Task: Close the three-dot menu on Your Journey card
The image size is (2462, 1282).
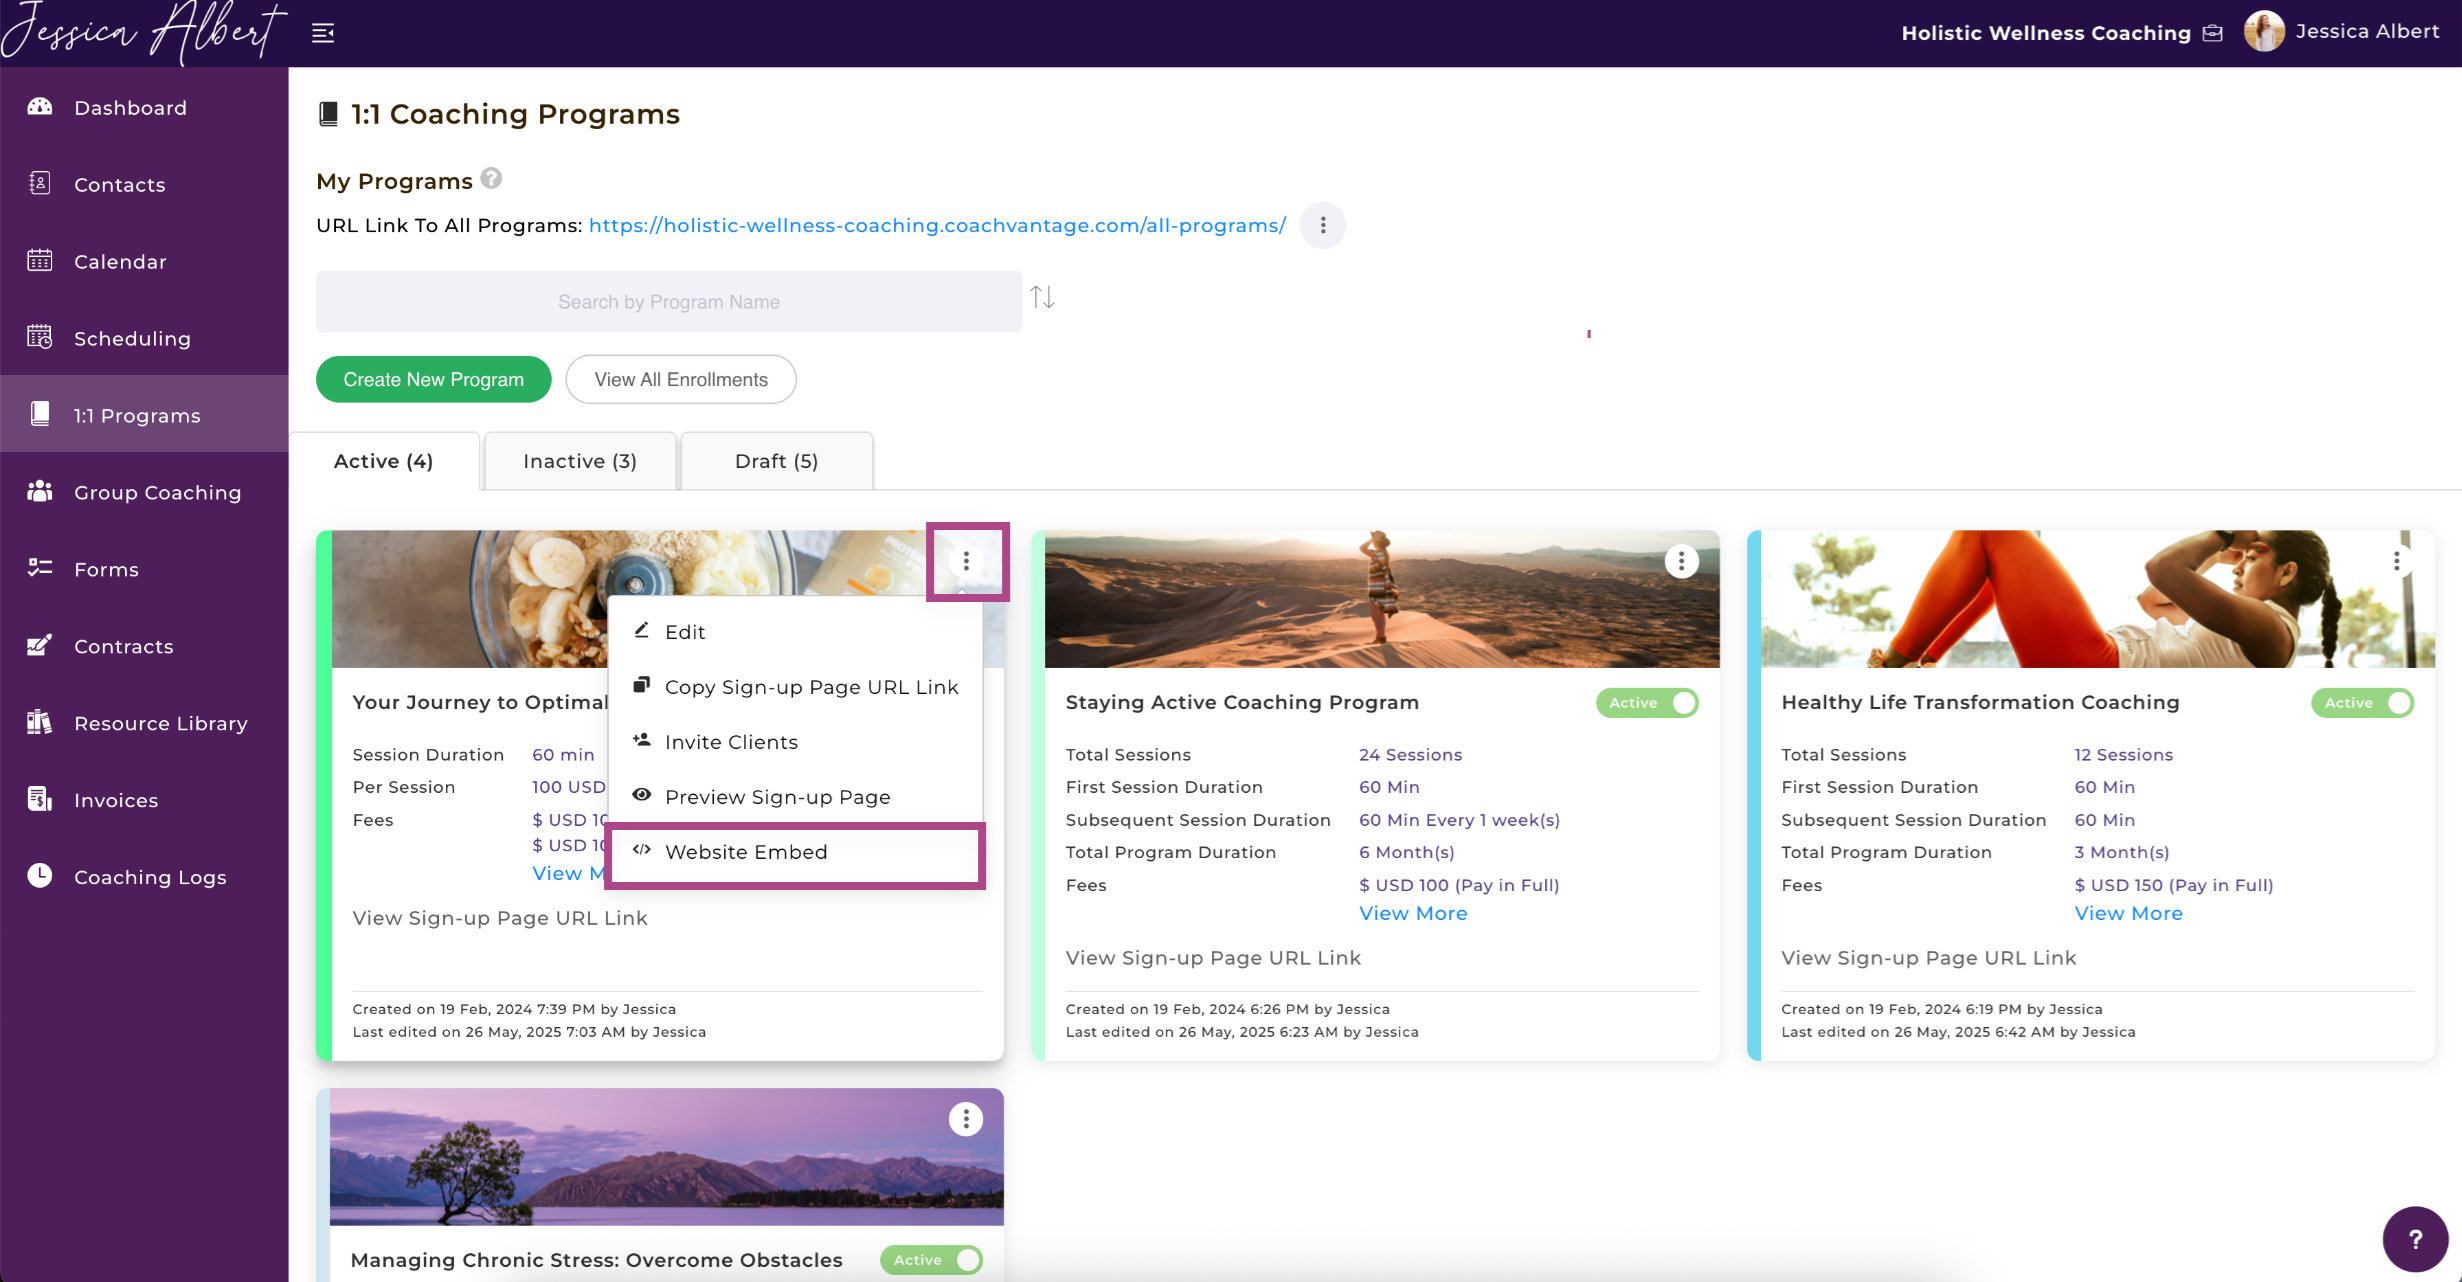Action: 966,561
